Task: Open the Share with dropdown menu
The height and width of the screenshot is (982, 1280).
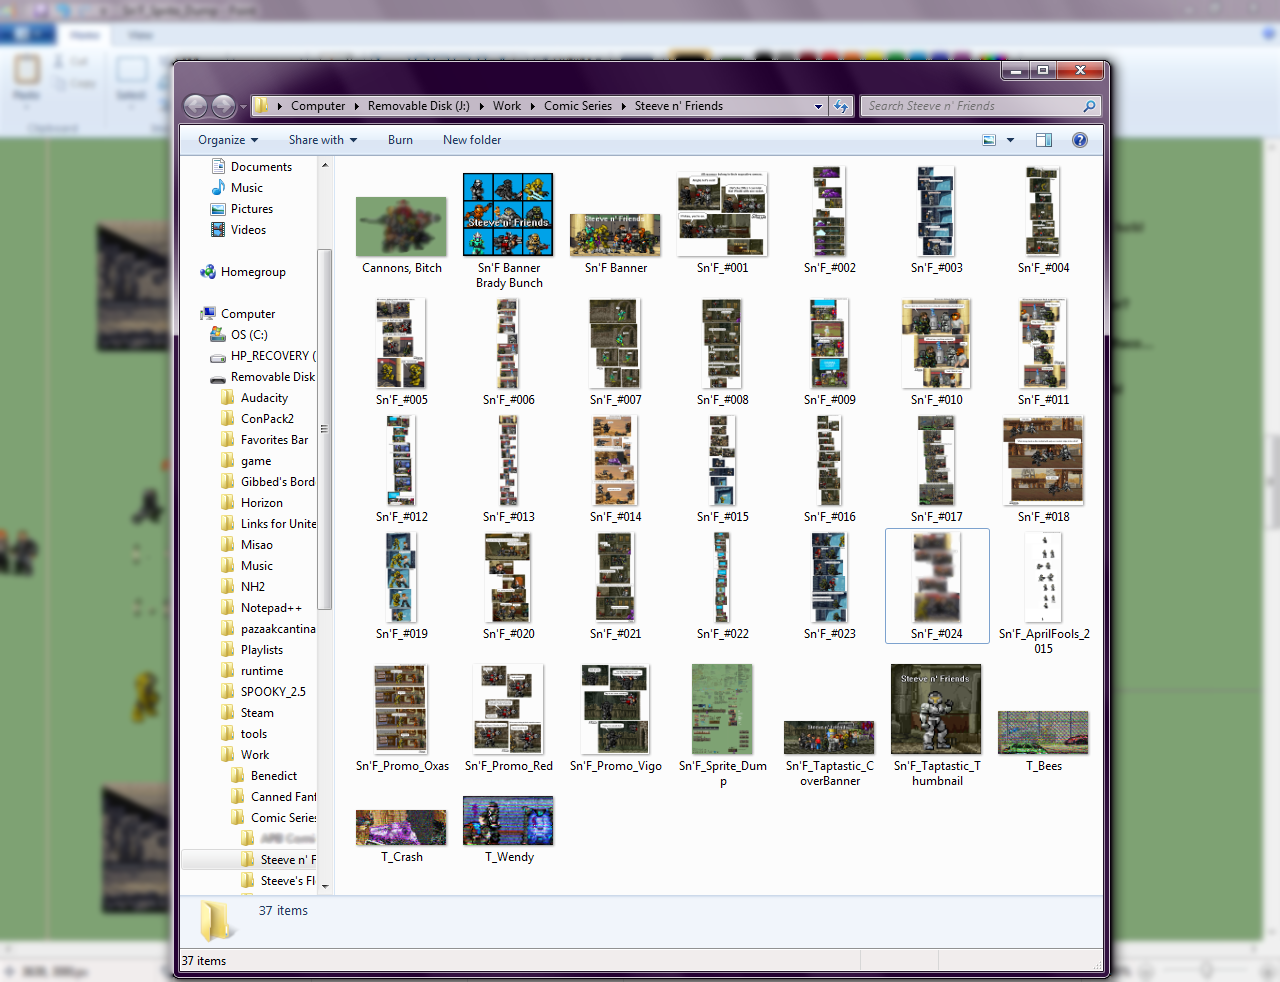Action: click(x=322, y=140)
